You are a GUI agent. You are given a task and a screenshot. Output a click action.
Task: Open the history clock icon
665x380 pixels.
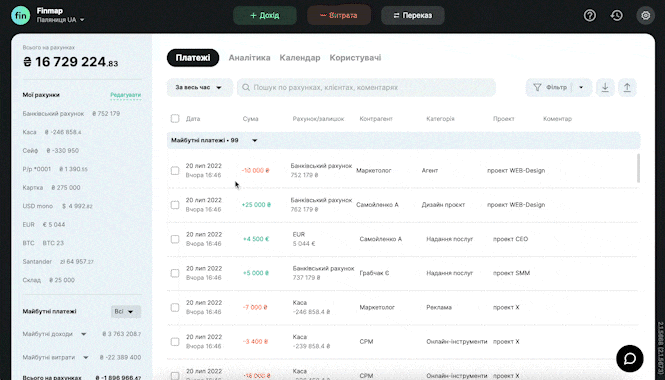(617, 16)
